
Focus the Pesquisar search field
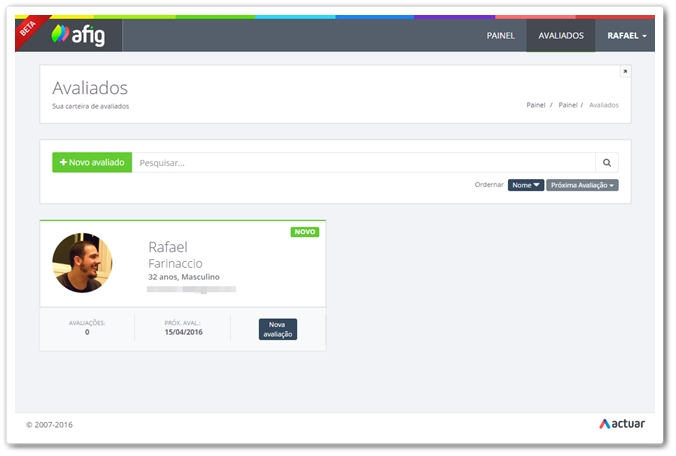coord(363,162)
